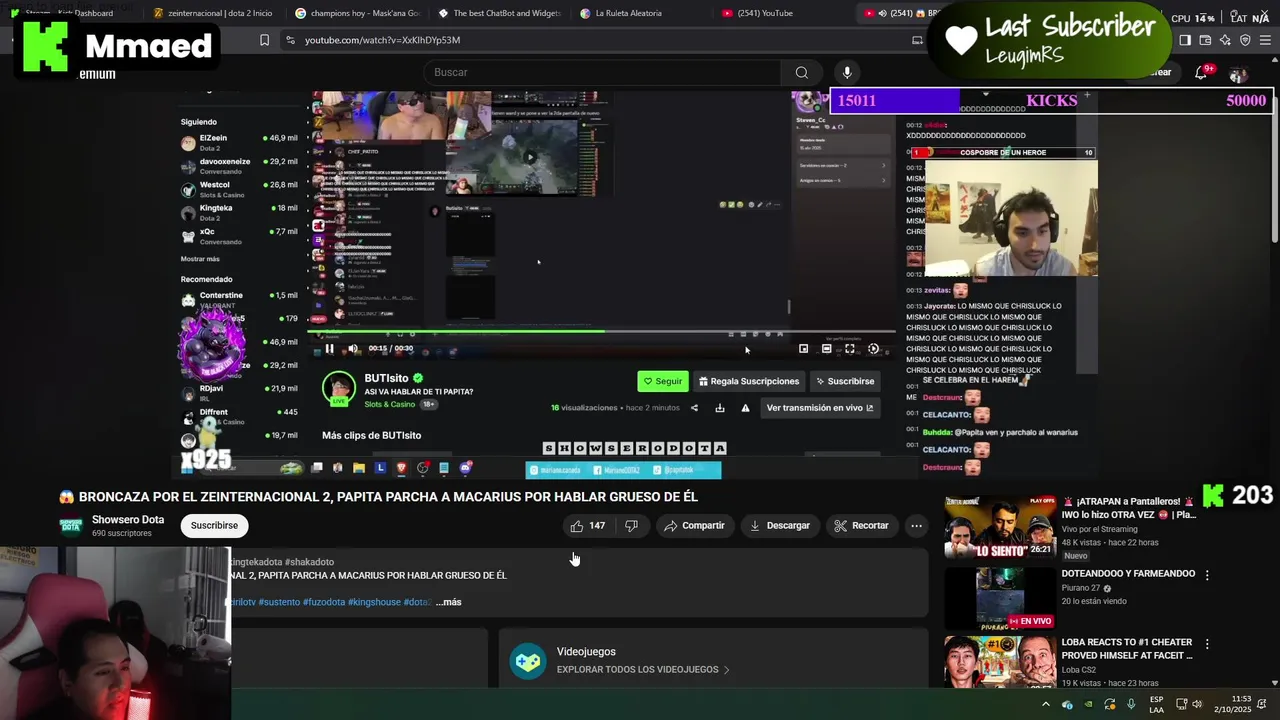Click the green 'Seguir' button
Image resolution: width=1280 pixels, height=720 pixels.
tap(663, 381)
